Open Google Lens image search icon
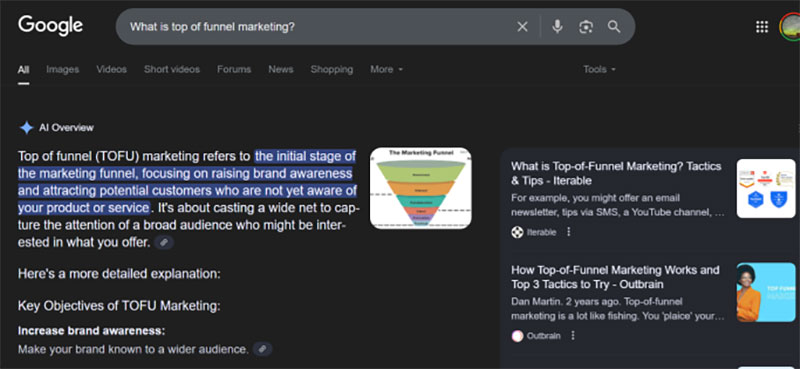800x369 pixels. pos(586,27)
